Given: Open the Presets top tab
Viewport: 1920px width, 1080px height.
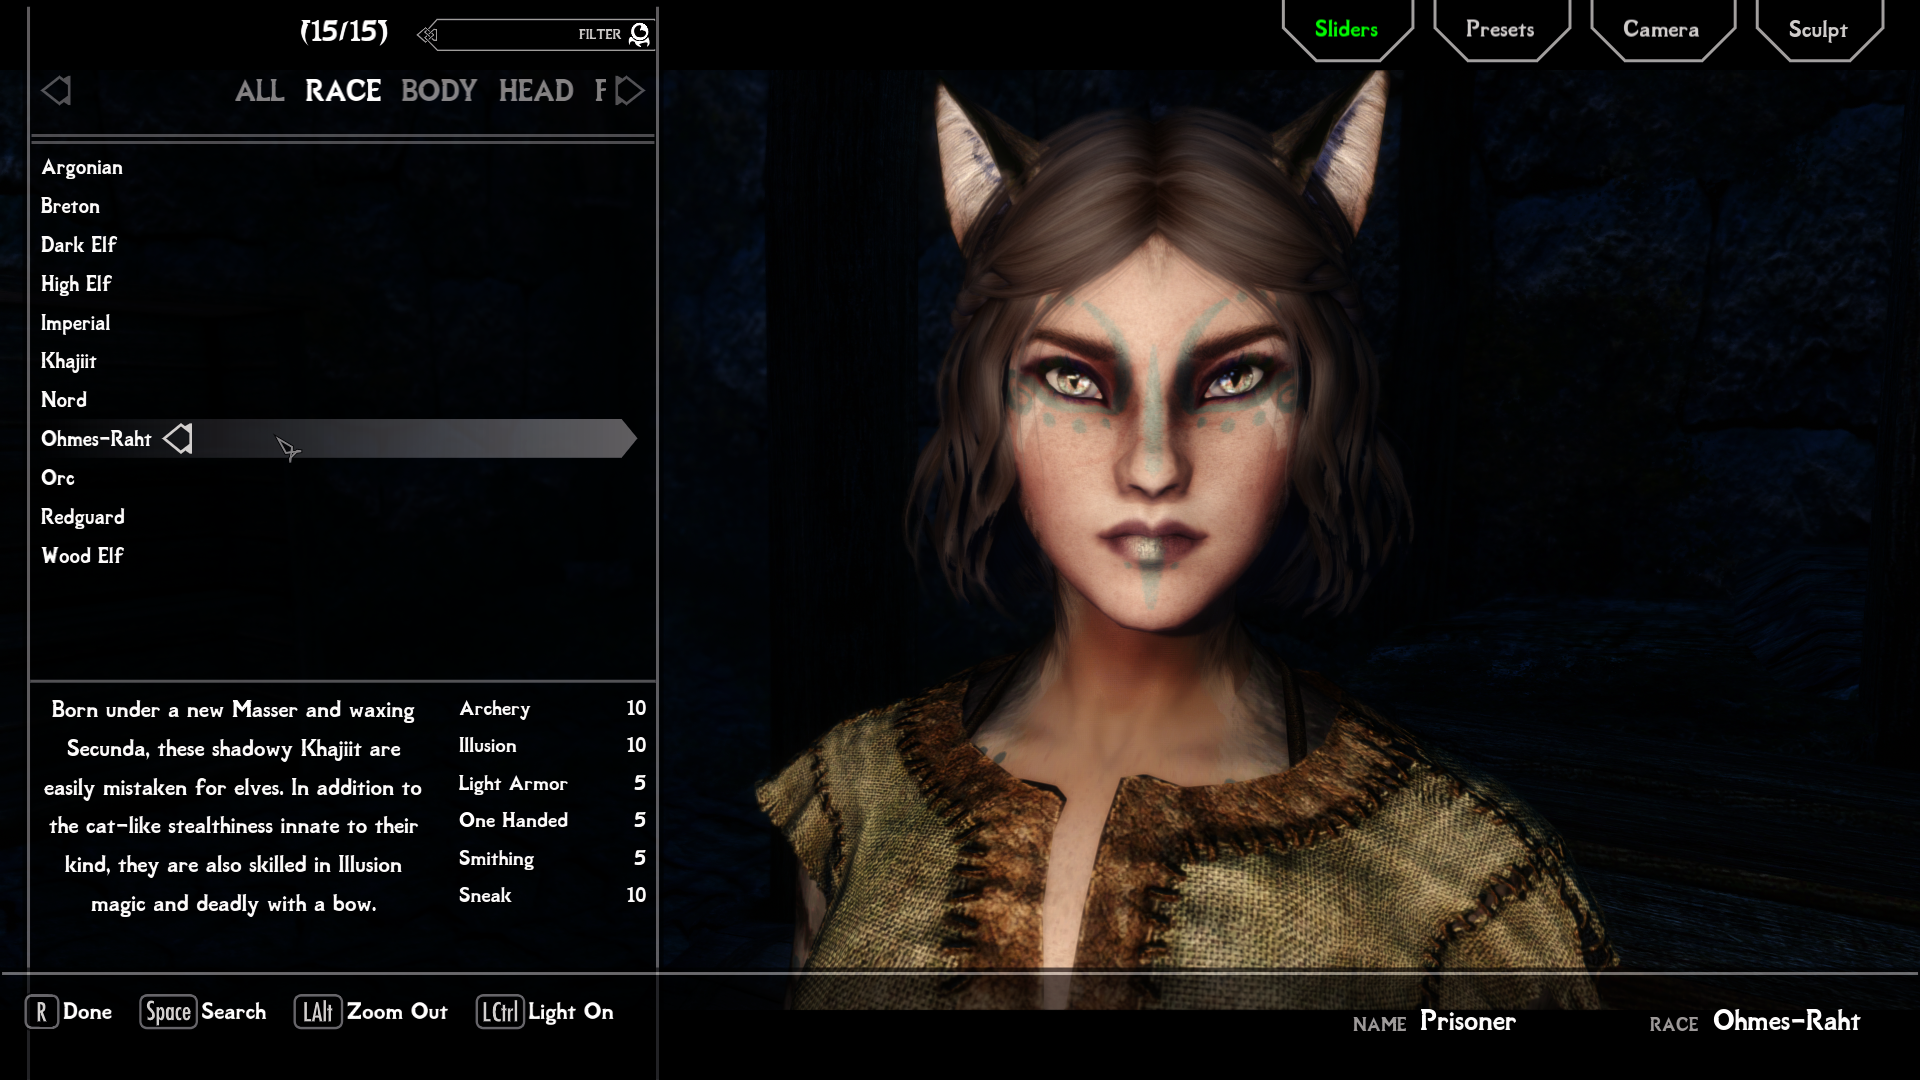Looking at the screenshot, I should pyautogui.click(x=1499, y=30).
